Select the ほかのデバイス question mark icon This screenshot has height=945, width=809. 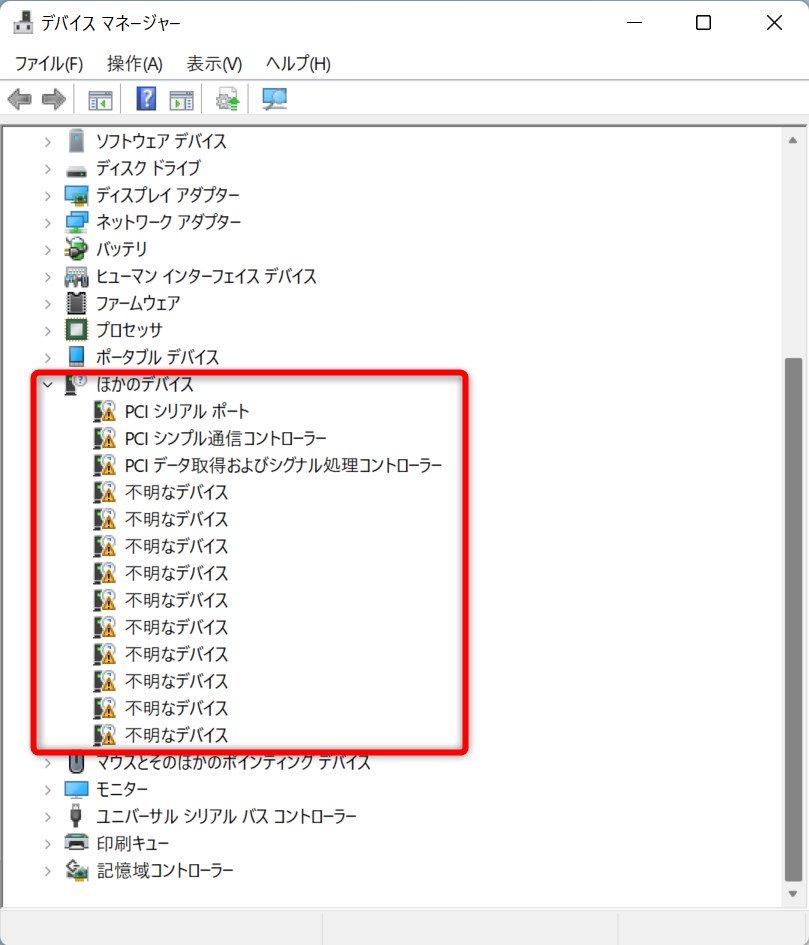pos(75,384)
